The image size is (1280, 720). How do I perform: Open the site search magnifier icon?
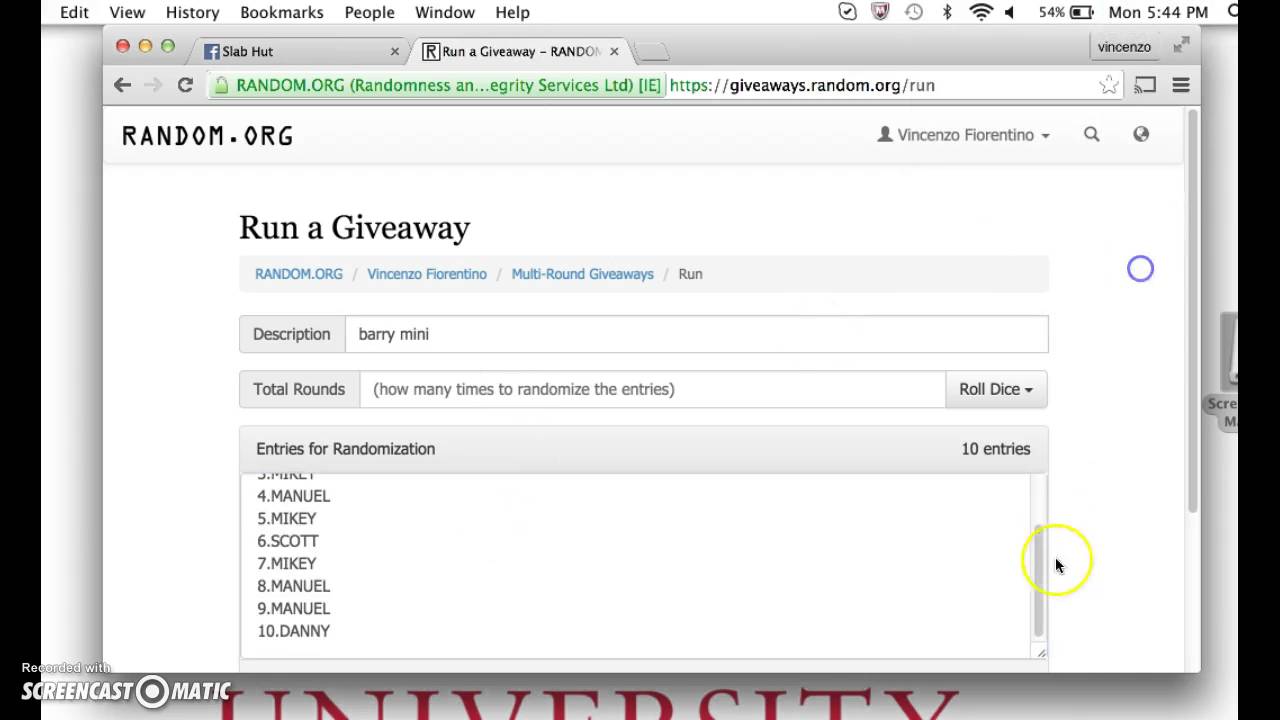[x=1091, y=134]
